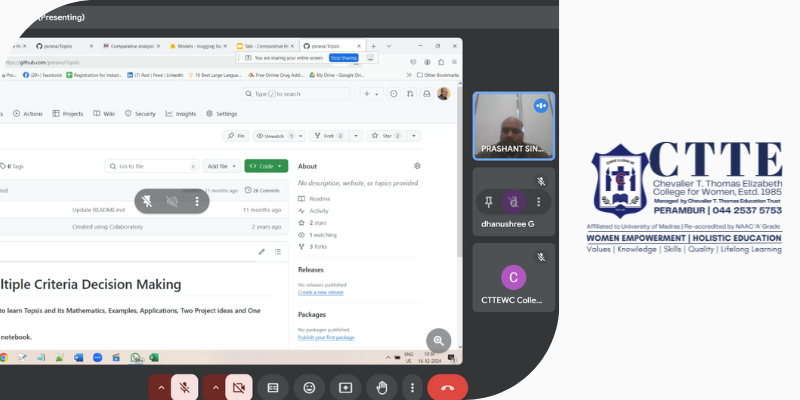Switch to Comparative Analysis browser tab

point(132,46)
